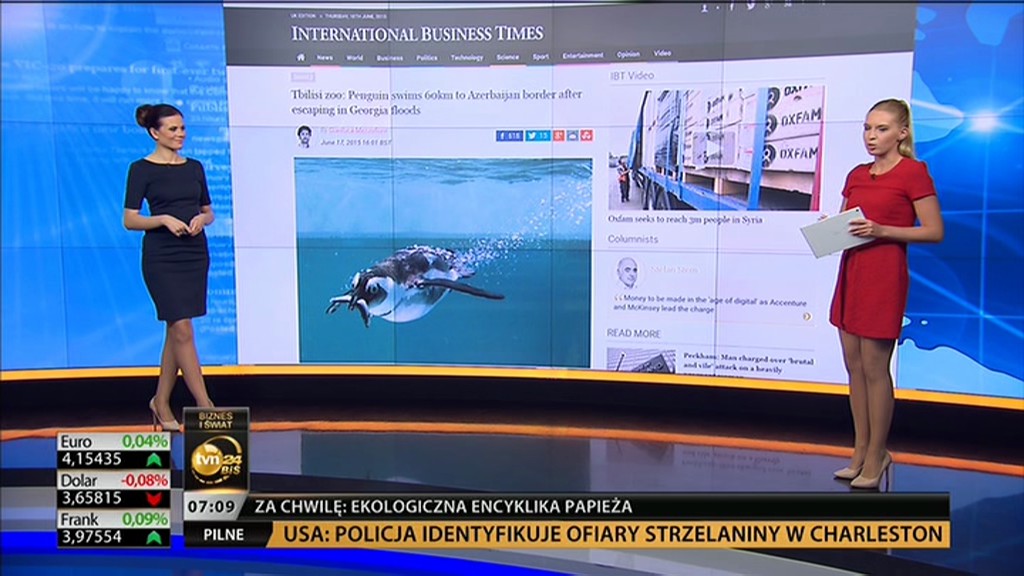Open the Tbilisi zoo penguin headline
Viewport: 1024px width, 576px height.
coord(437,102)
